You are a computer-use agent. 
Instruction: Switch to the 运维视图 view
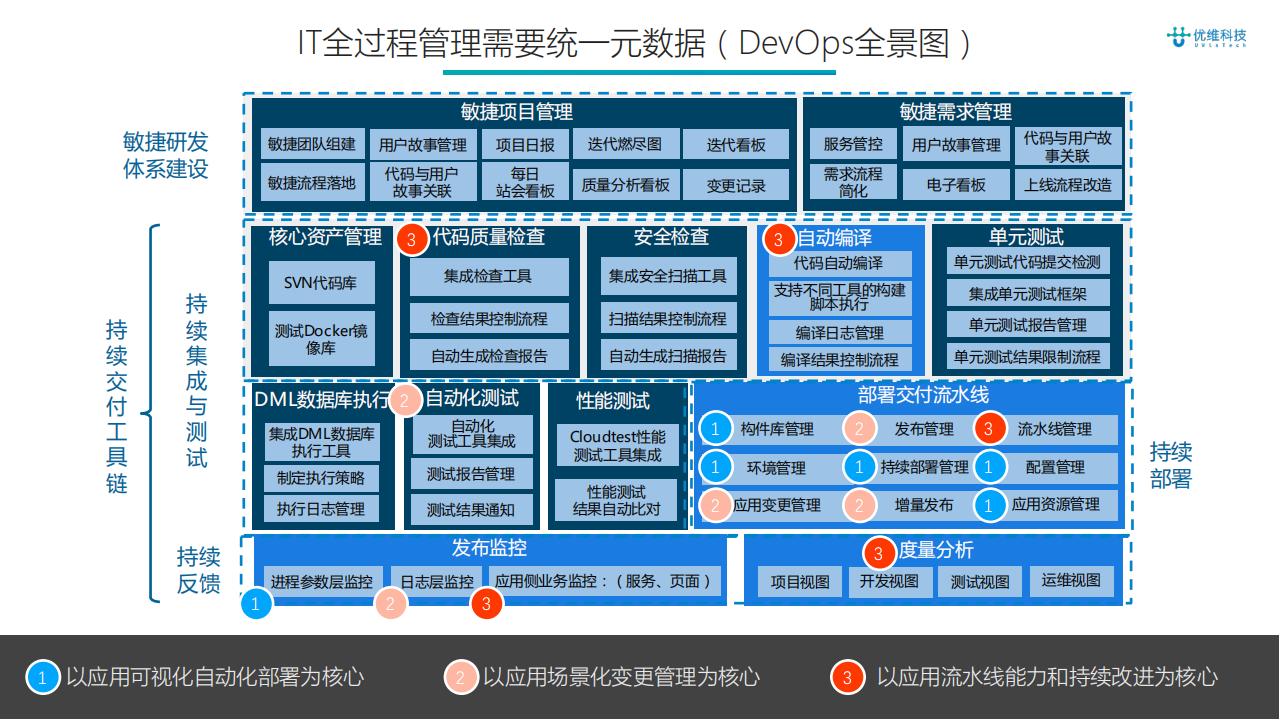click(1071, 581)
